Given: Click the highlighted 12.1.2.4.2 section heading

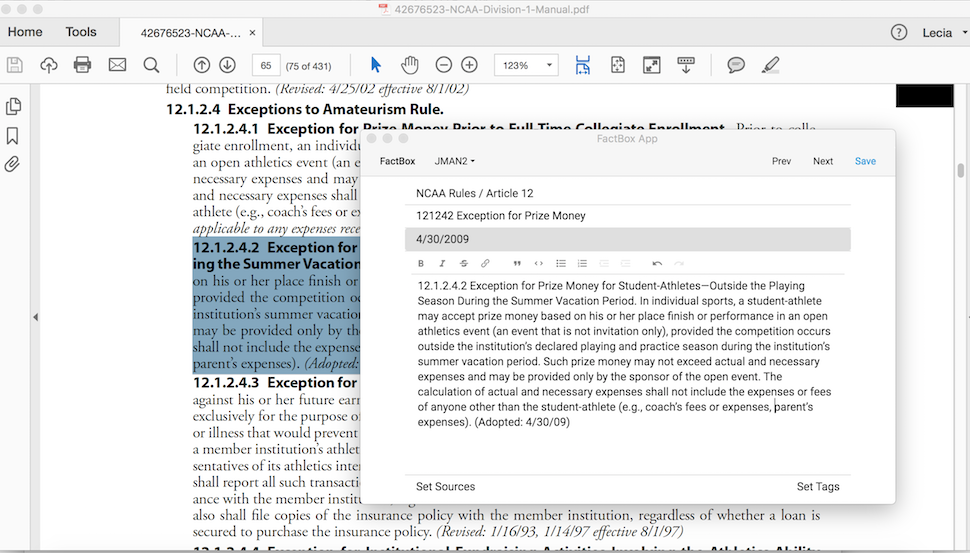Looking at the screenshot, I should [x=276, y=255].
